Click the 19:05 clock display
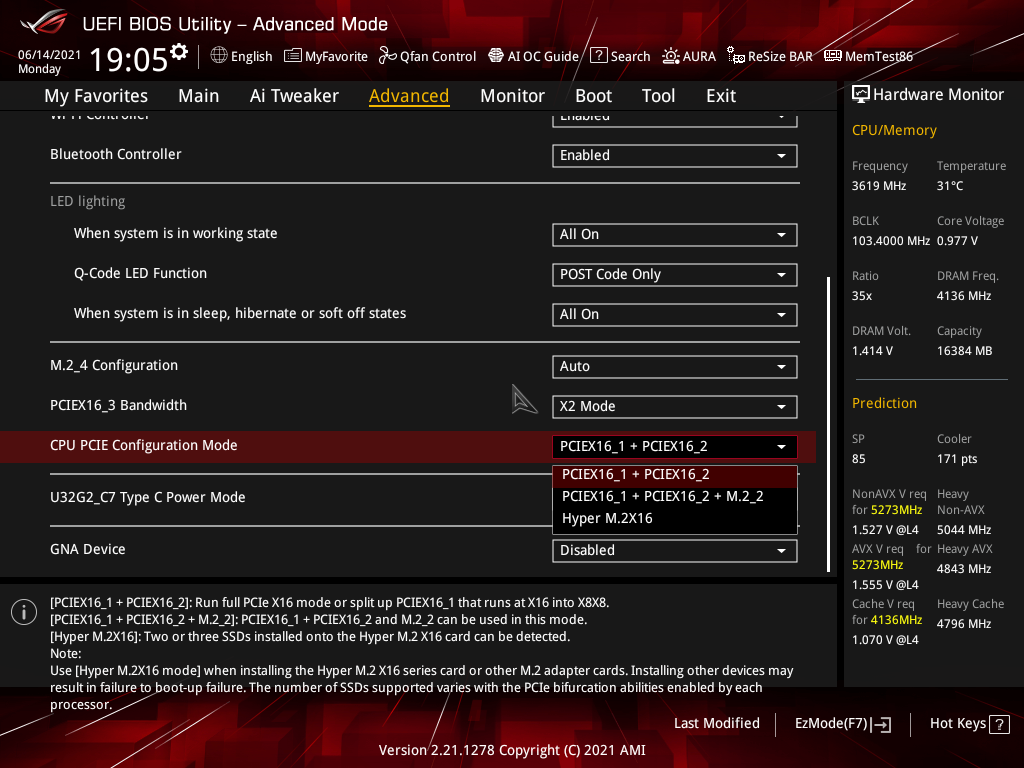 click(129, 59)
